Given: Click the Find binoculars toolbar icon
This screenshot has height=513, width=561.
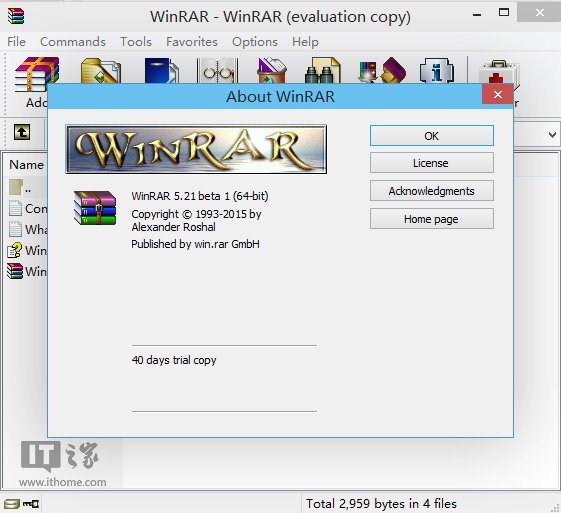Looking at the screenshot, I should (x=322, y=70).
